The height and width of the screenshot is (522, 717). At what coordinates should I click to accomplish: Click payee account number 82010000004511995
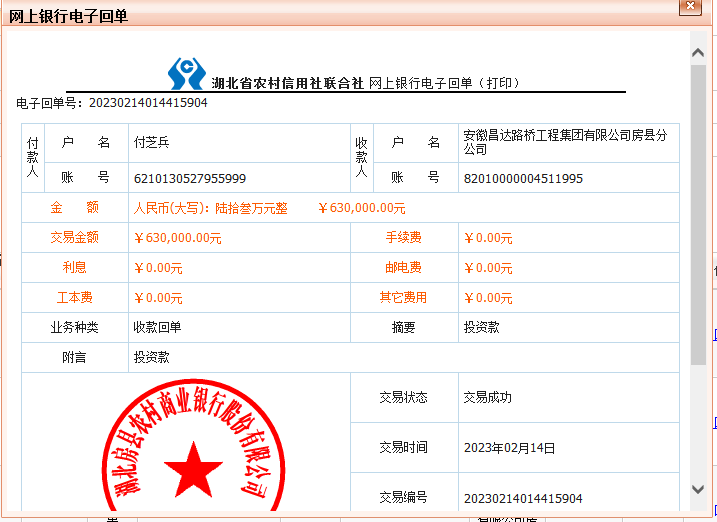click(522, 178)
